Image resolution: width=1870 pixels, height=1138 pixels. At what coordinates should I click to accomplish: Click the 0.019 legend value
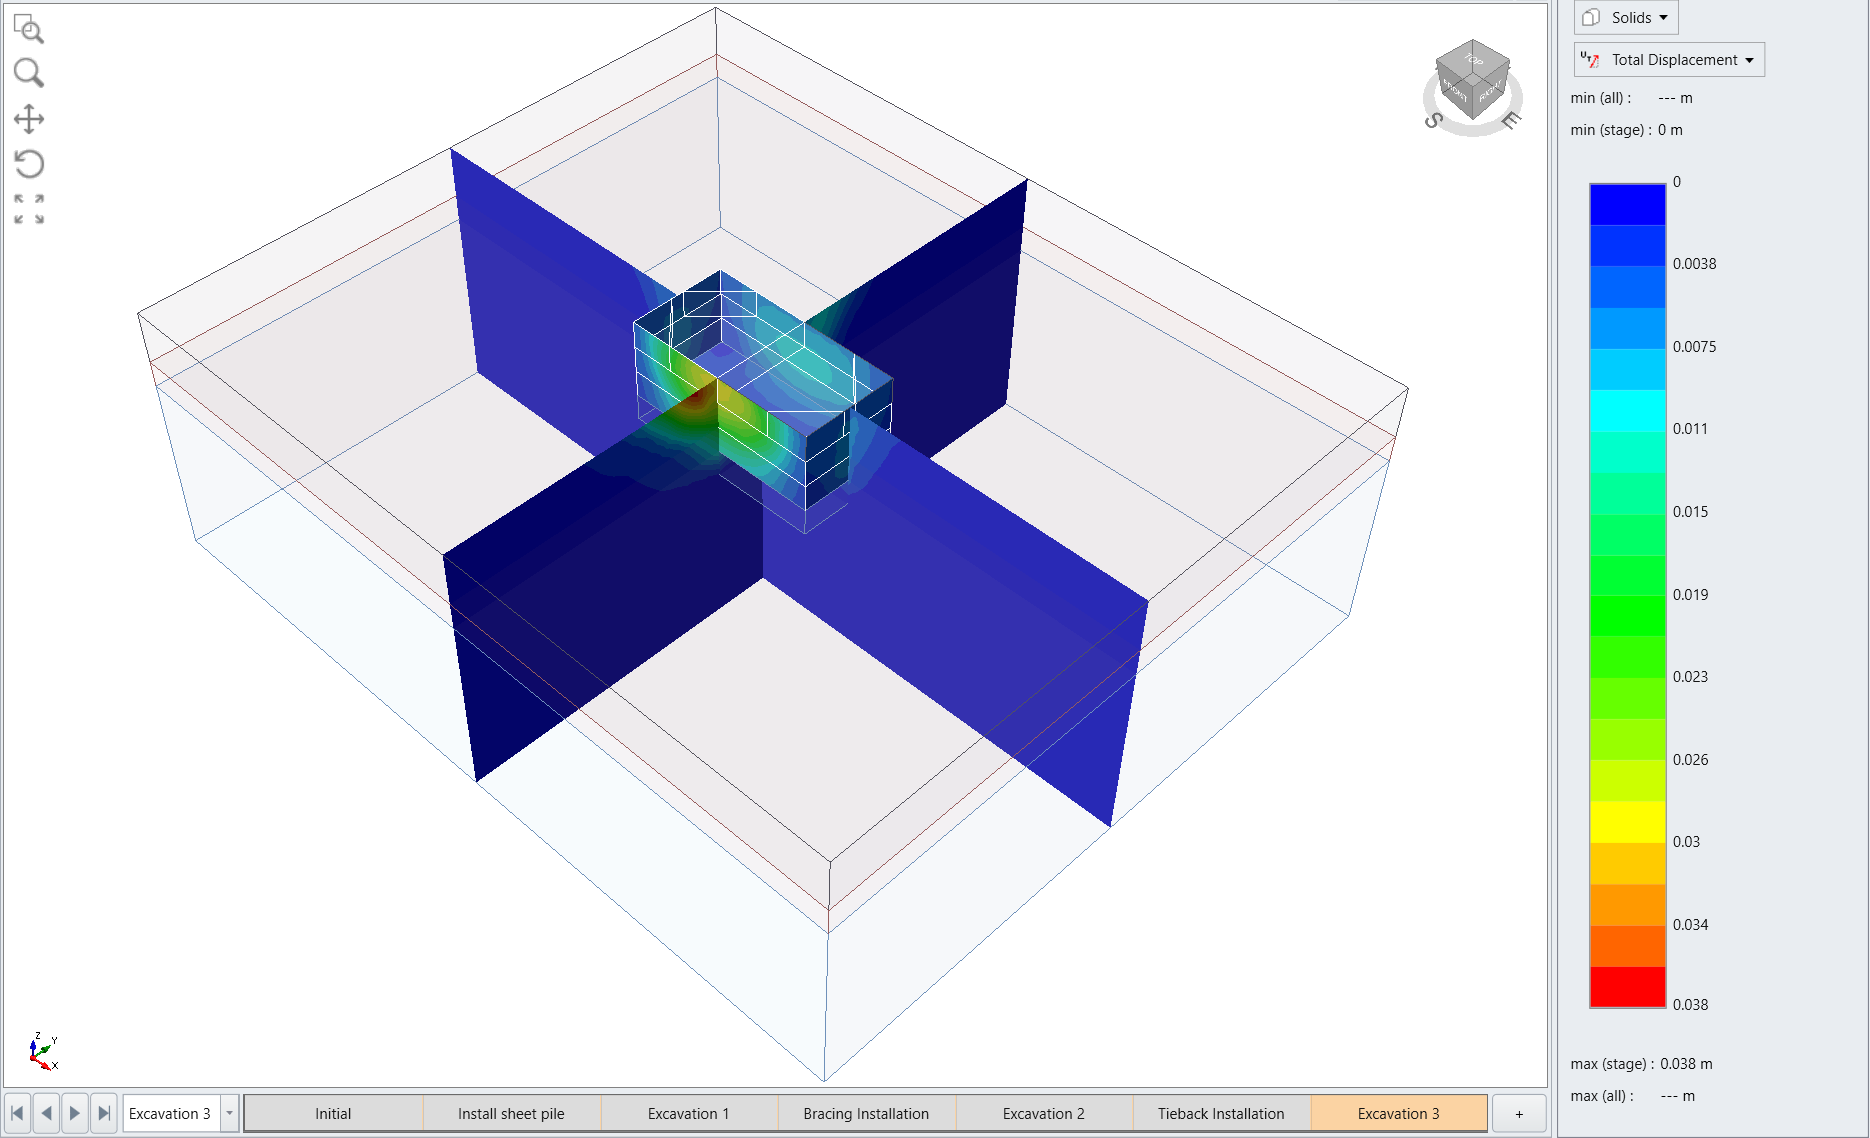coord(1690,594)
